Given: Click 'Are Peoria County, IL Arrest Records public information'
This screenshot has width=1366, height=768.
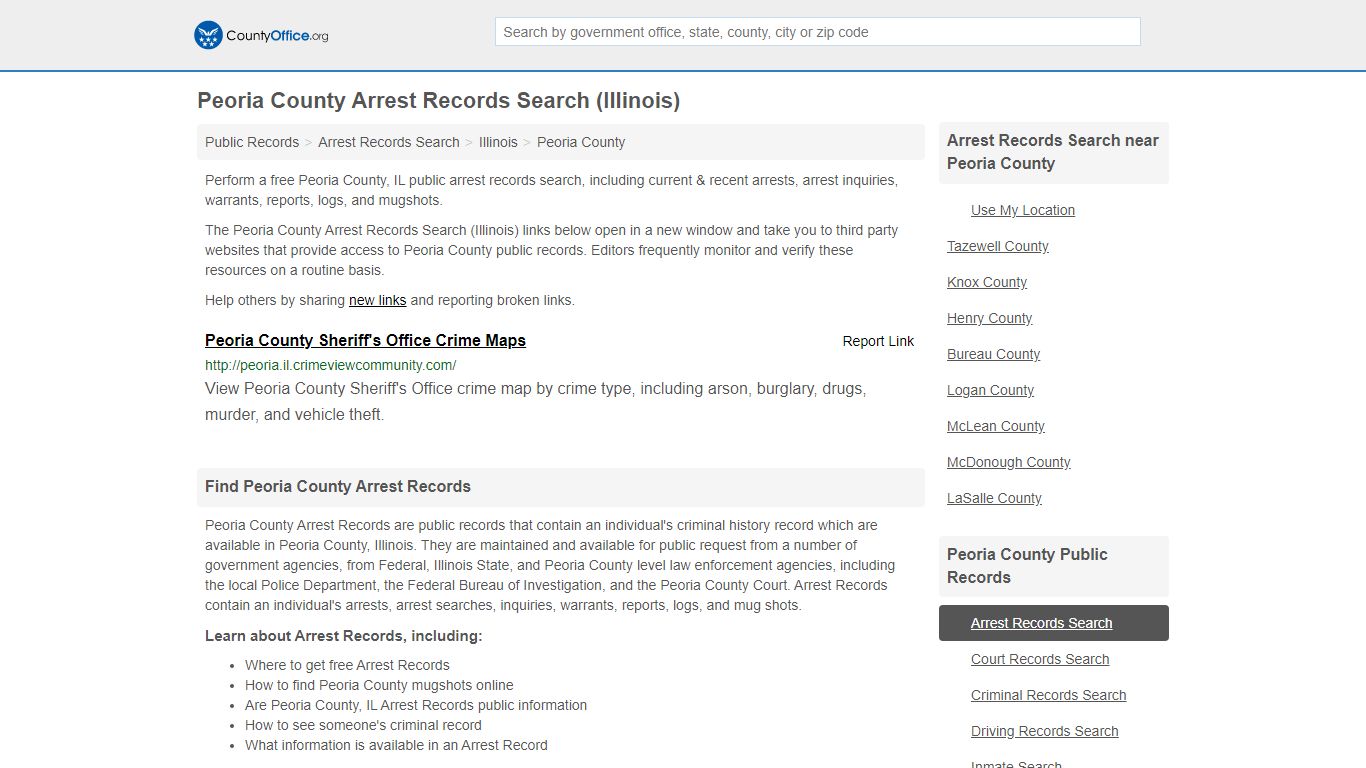Looking at the screenshot, I should [416, 705].
